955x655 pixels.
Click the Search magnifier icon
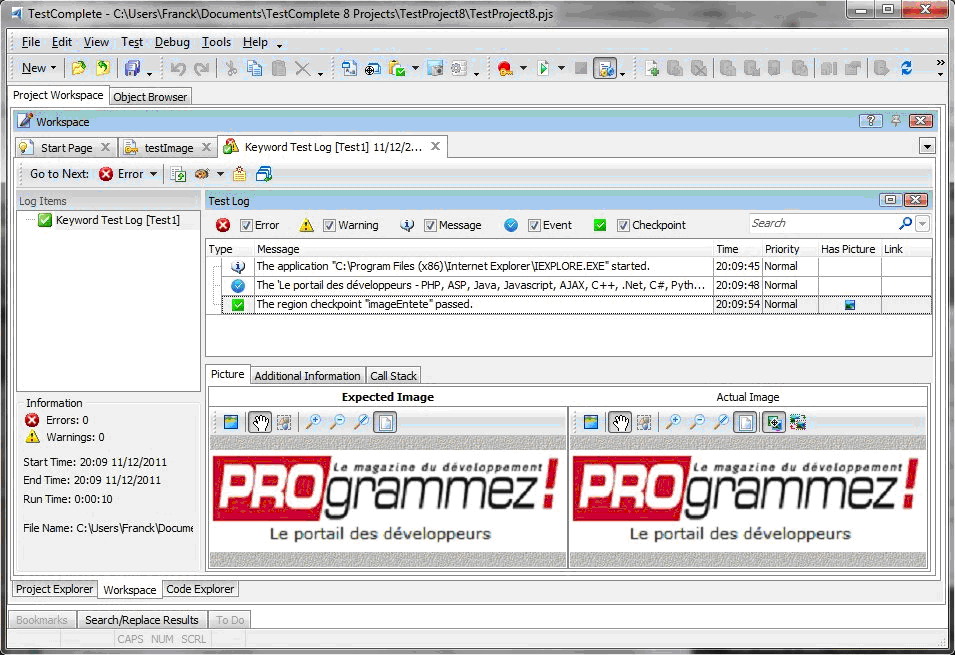905,224
